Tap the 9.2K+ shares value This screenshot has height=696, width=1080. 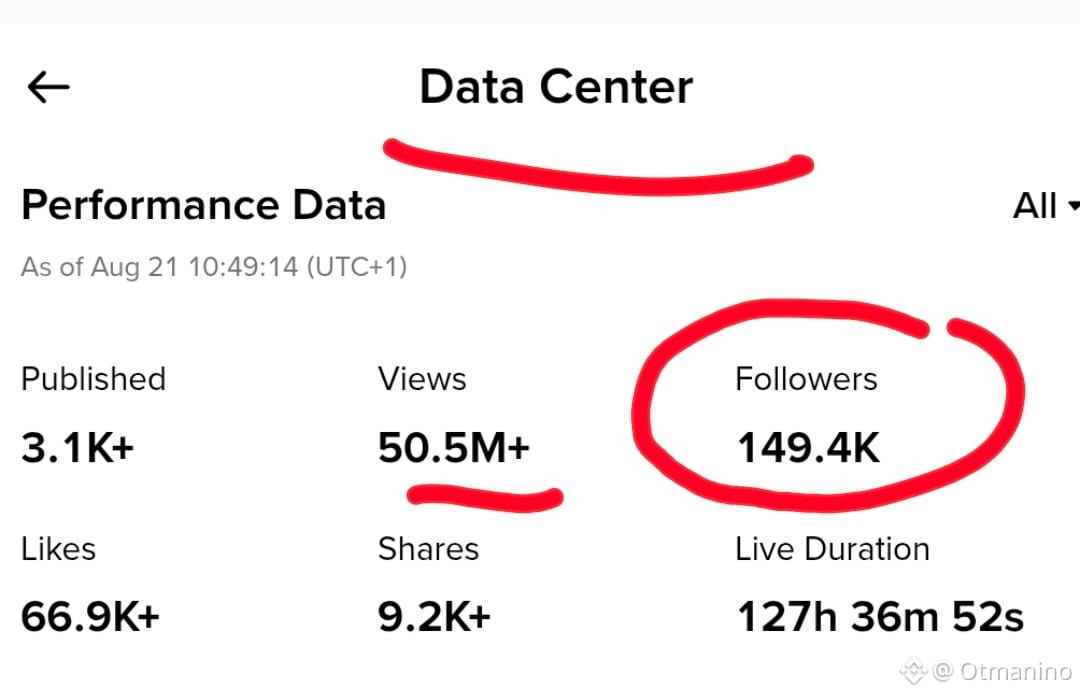click(x=434, y=616)
